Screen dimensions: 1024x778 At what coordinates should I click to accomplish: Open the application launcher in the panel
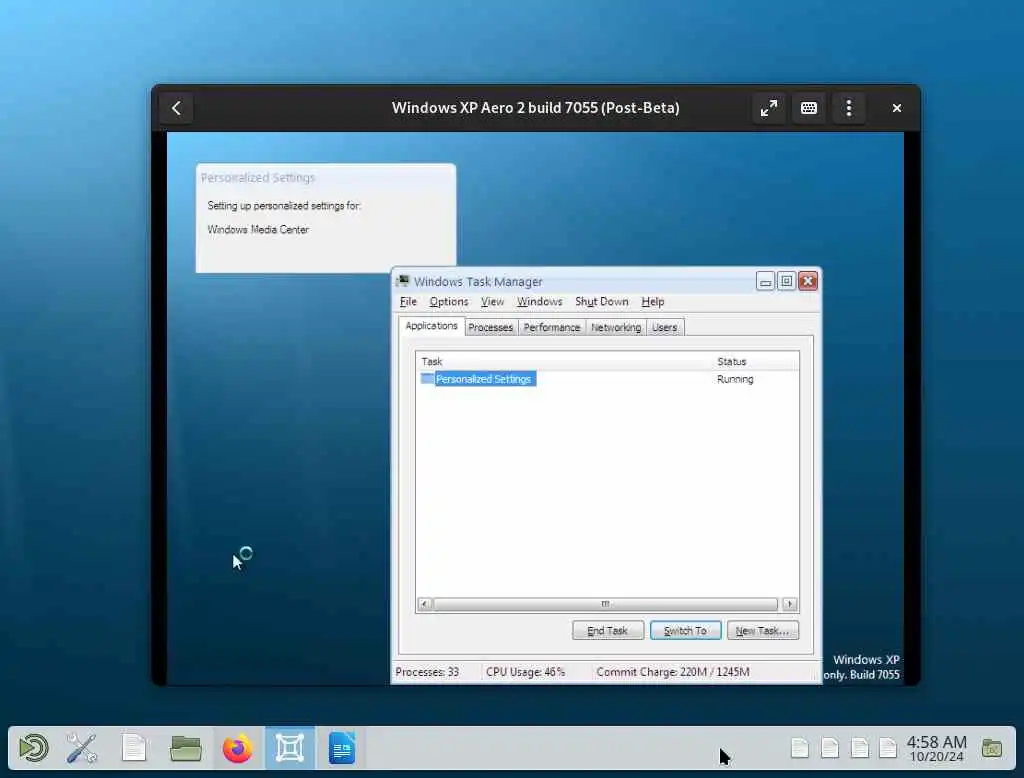click(33, 748)
